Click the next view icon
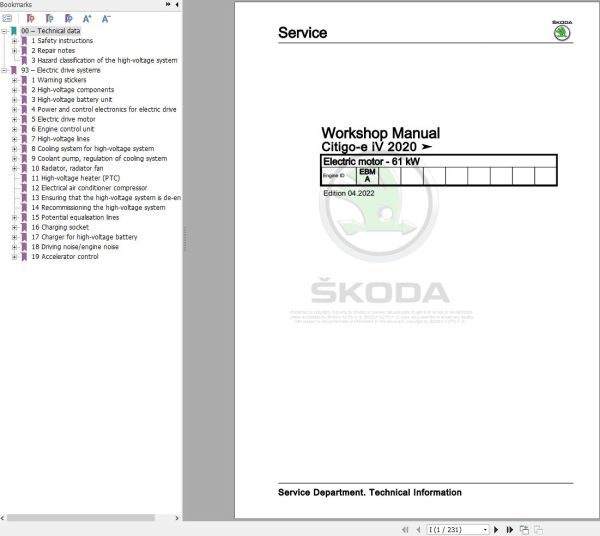This screenshot has width=600, height=536. (538, 529)
